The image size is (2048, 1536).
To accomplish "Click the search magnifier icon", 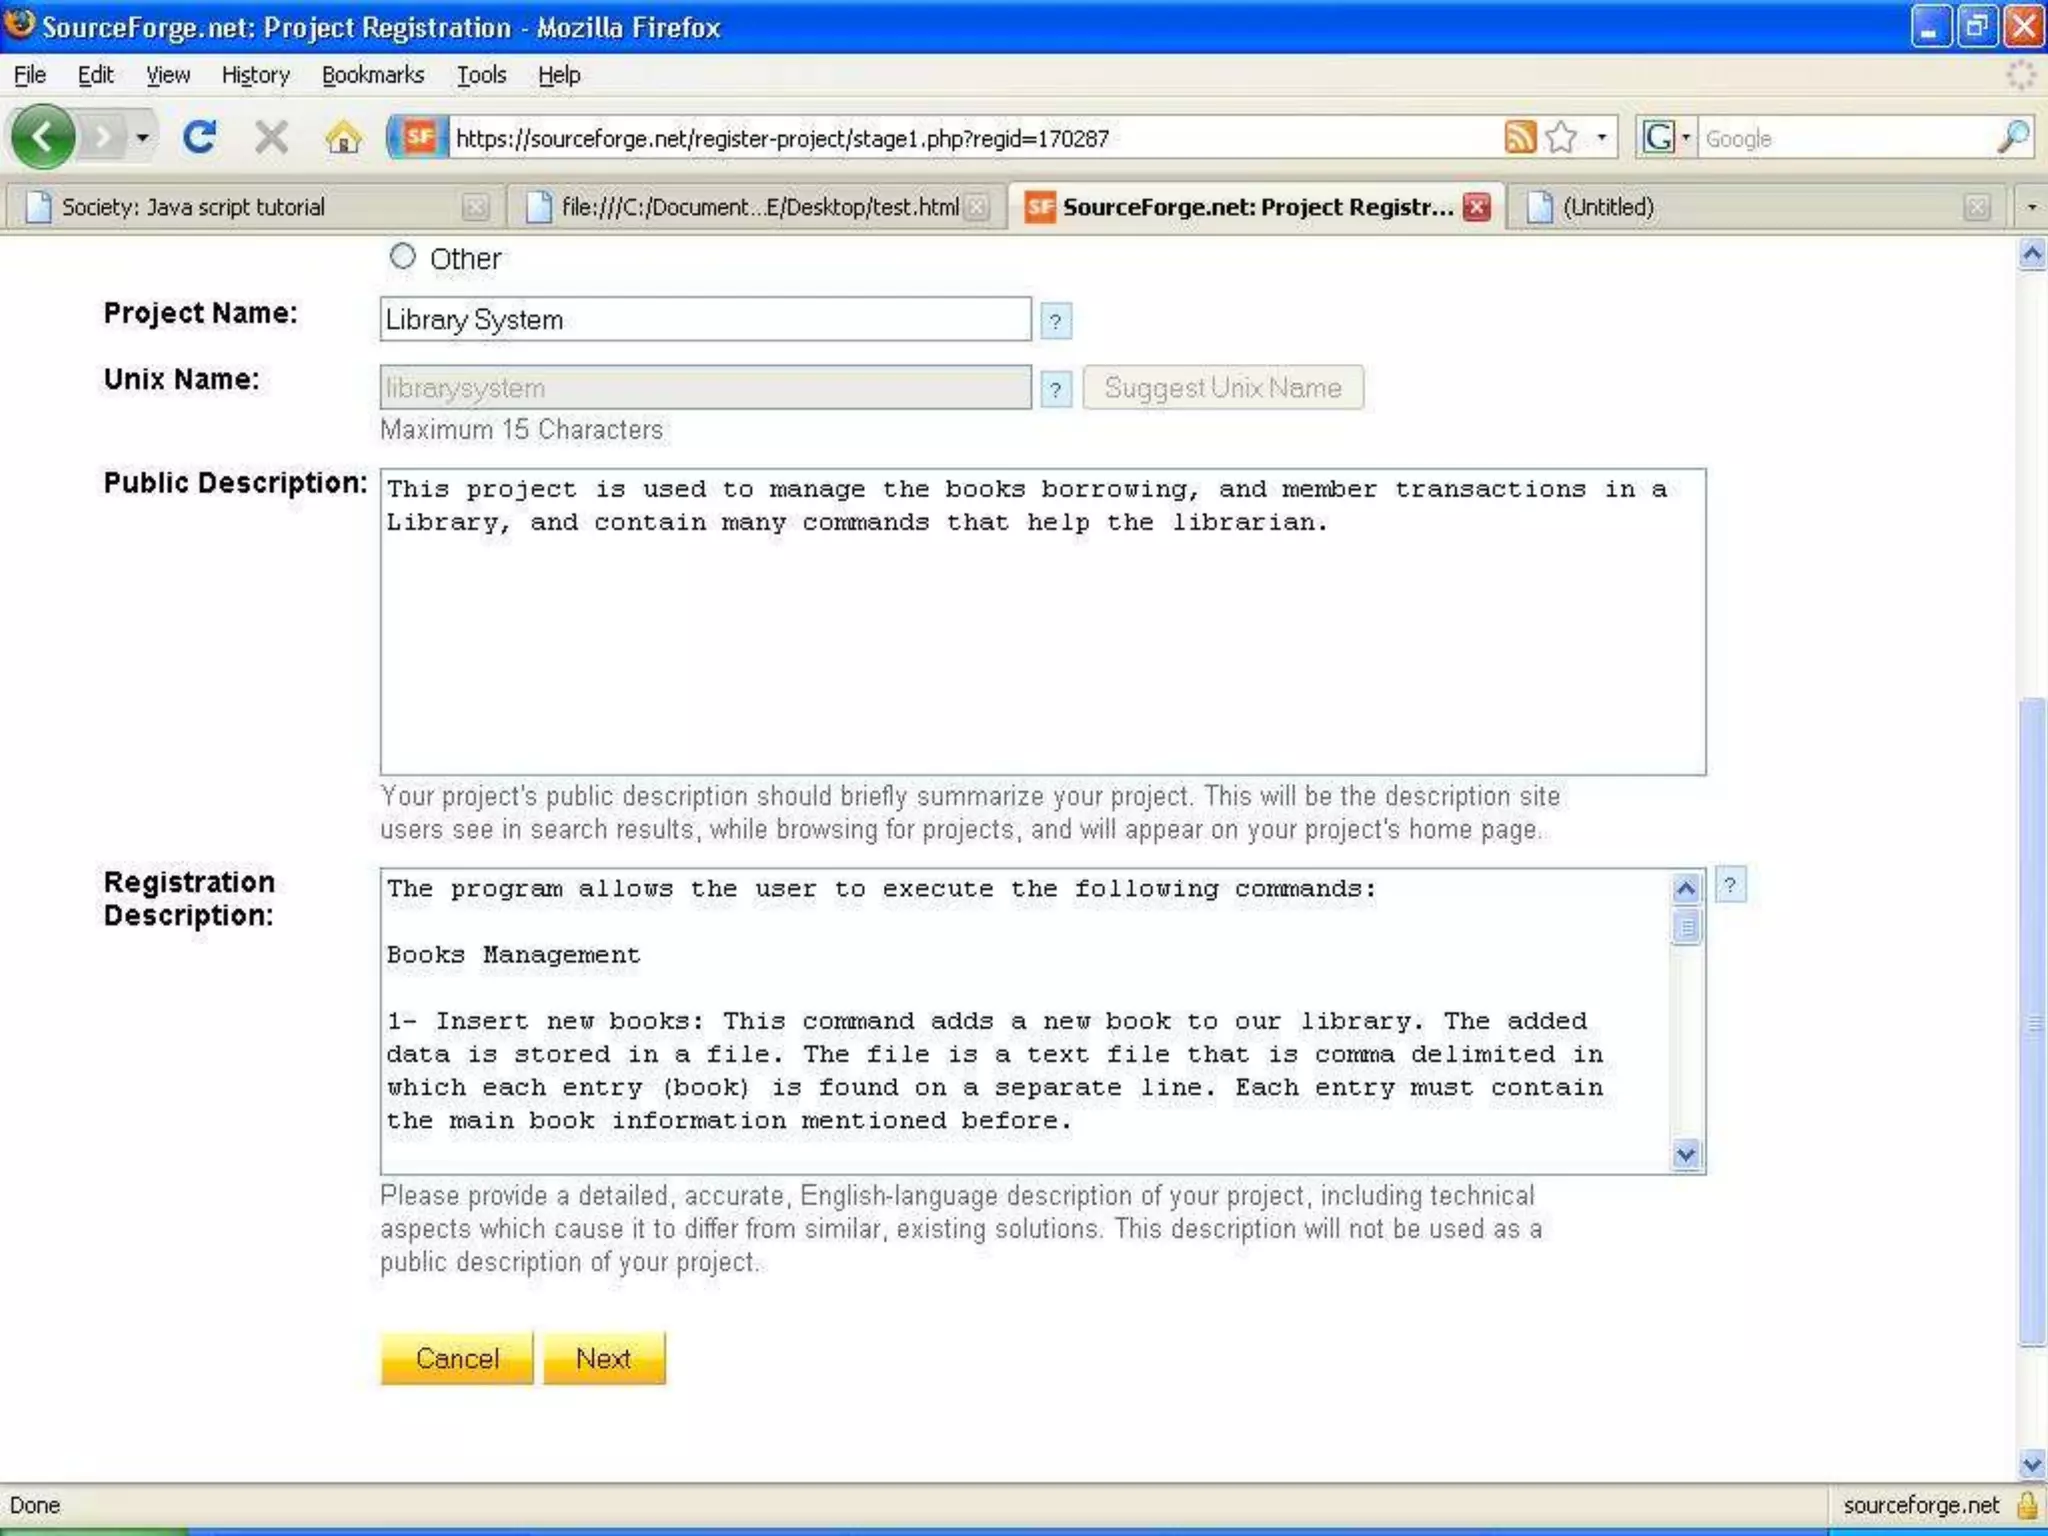I will pos(2013,137).
